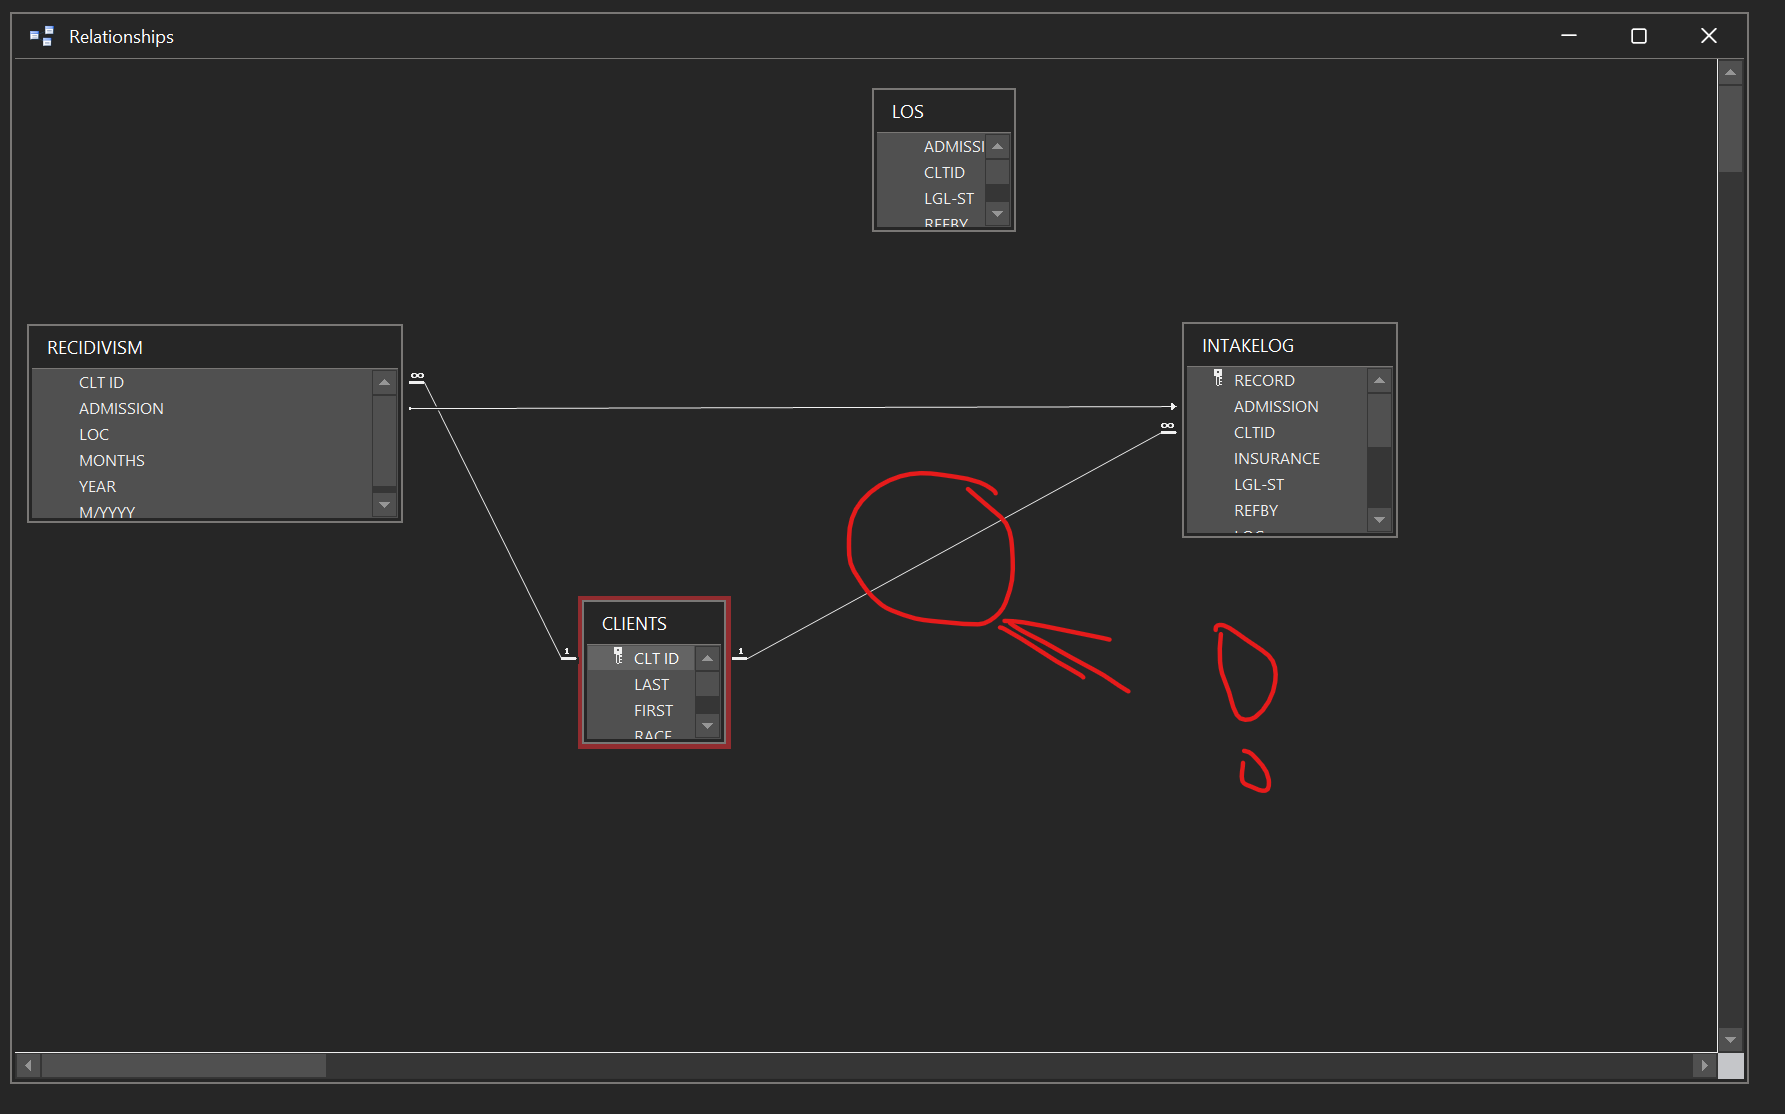Click INTAKELOG list scroll down arrow

[1380, 520]
